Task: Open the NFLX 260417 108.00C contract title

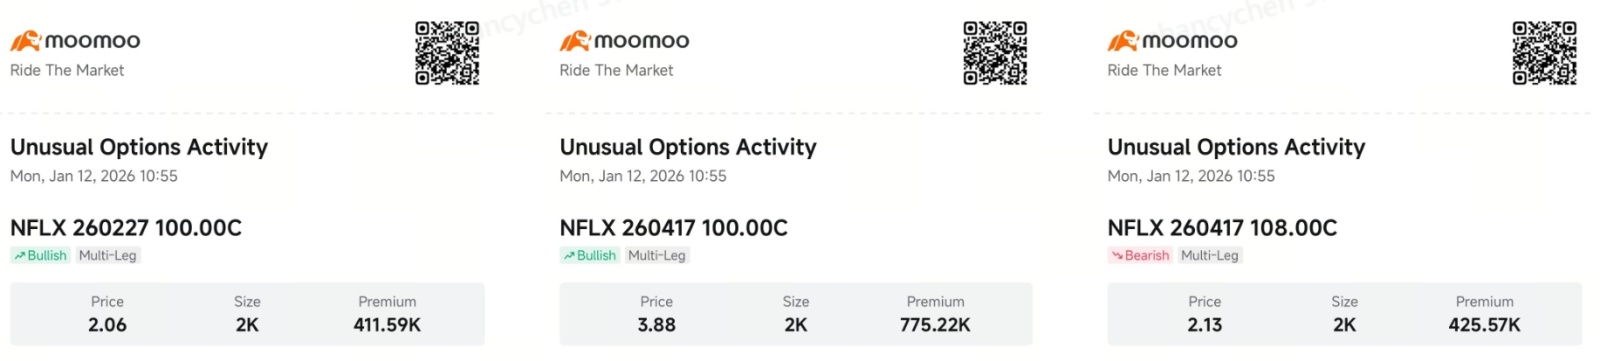Action: pos(1222,228)
